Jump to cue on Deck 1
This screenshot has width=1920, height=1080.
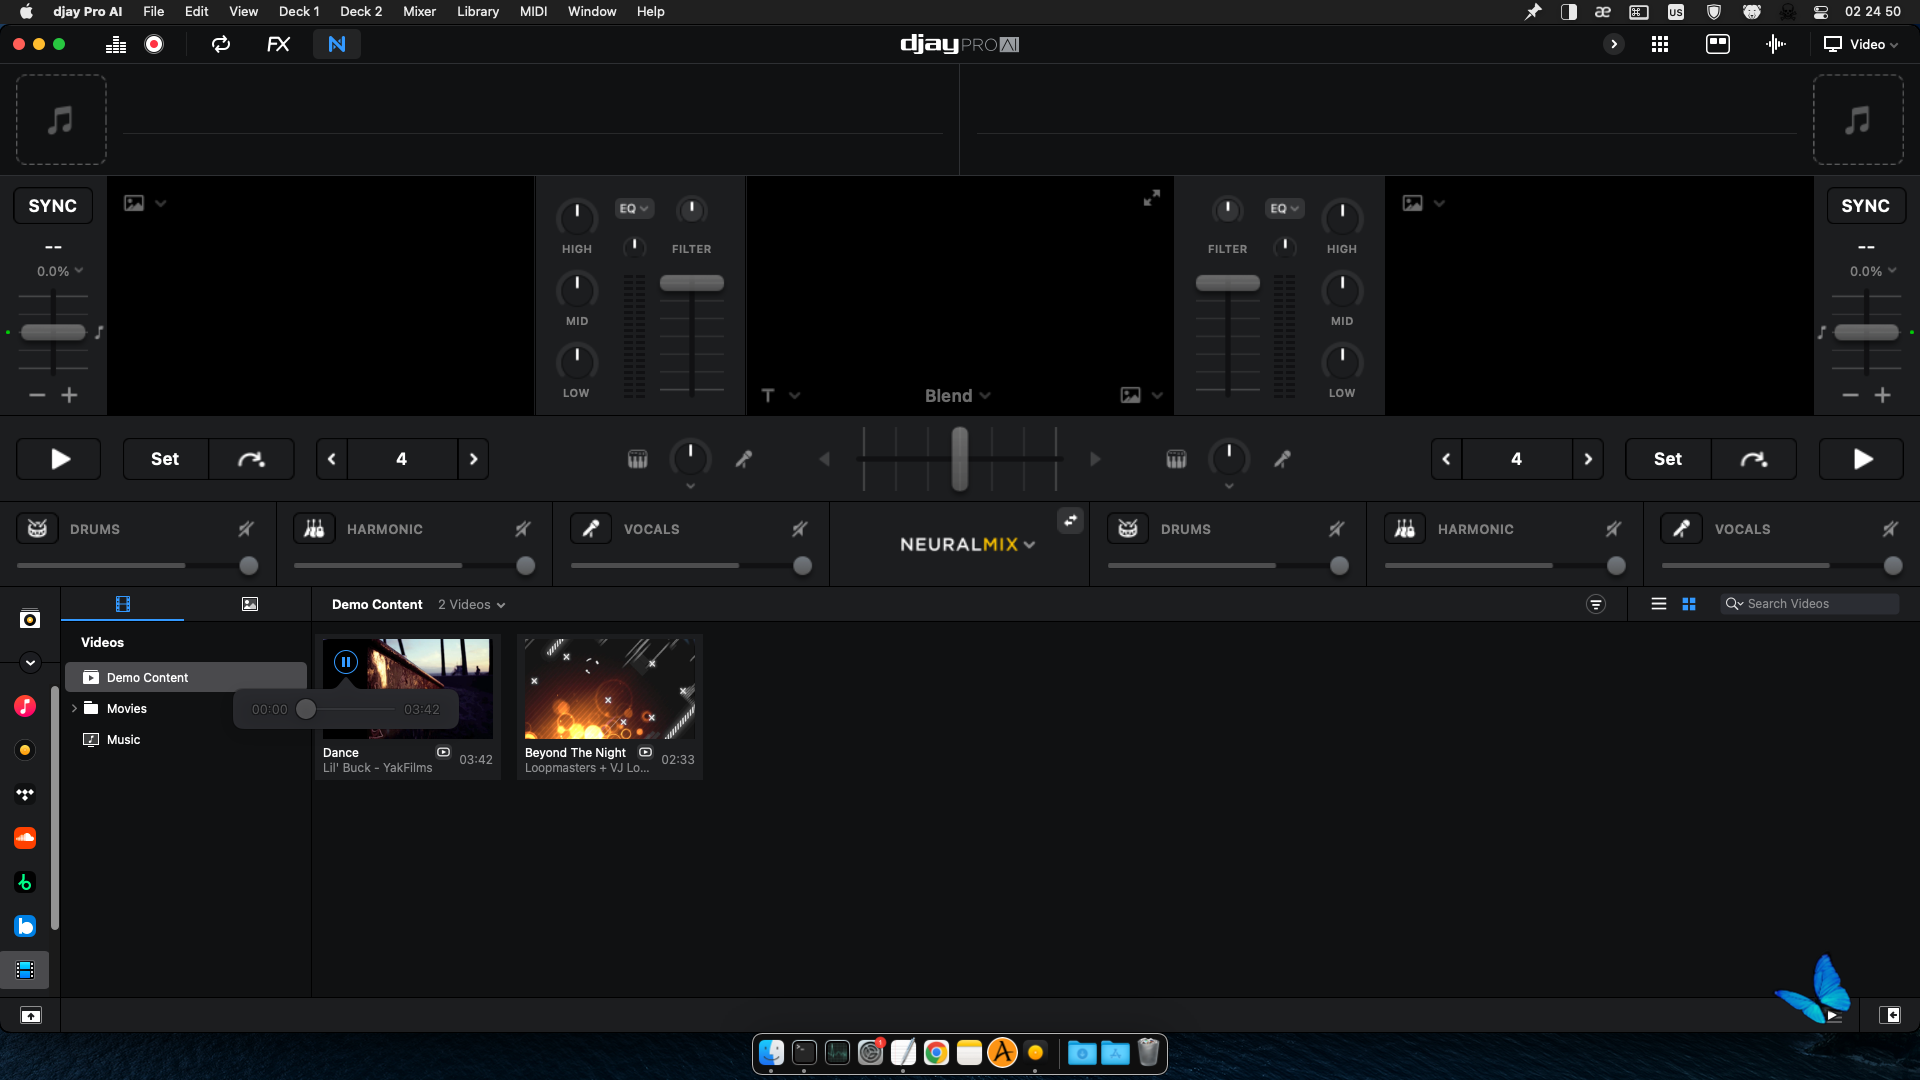[251, 459]
